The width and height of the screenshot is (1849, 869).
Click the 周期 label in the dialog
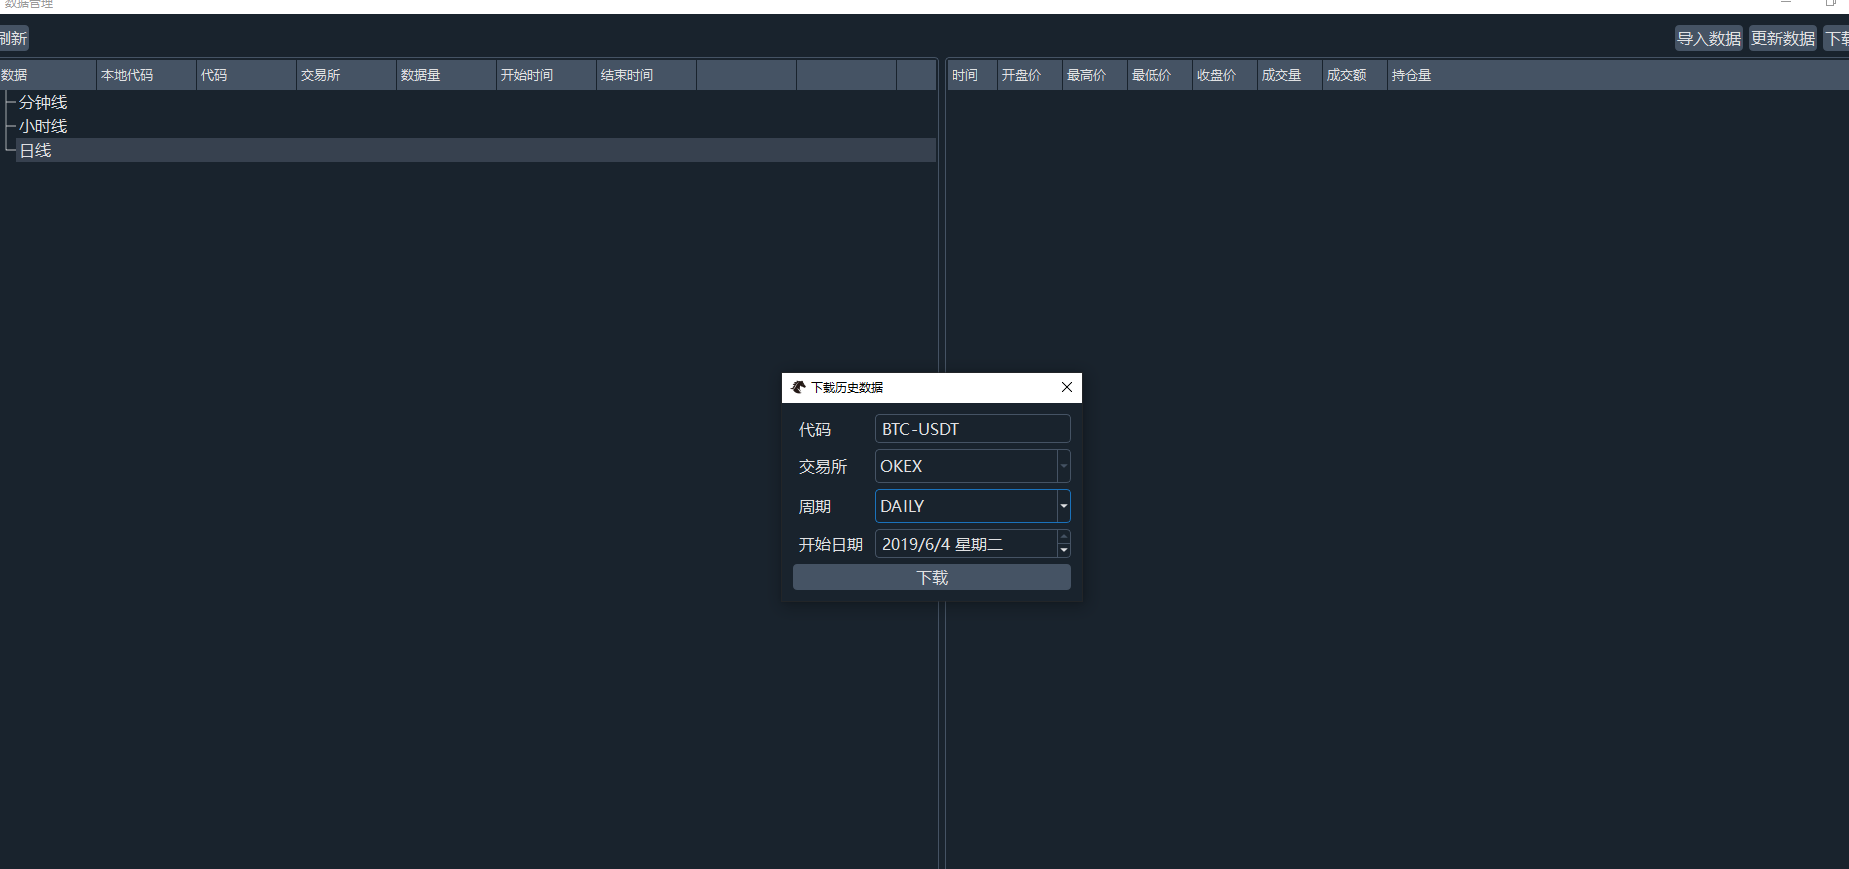point(814,507)
